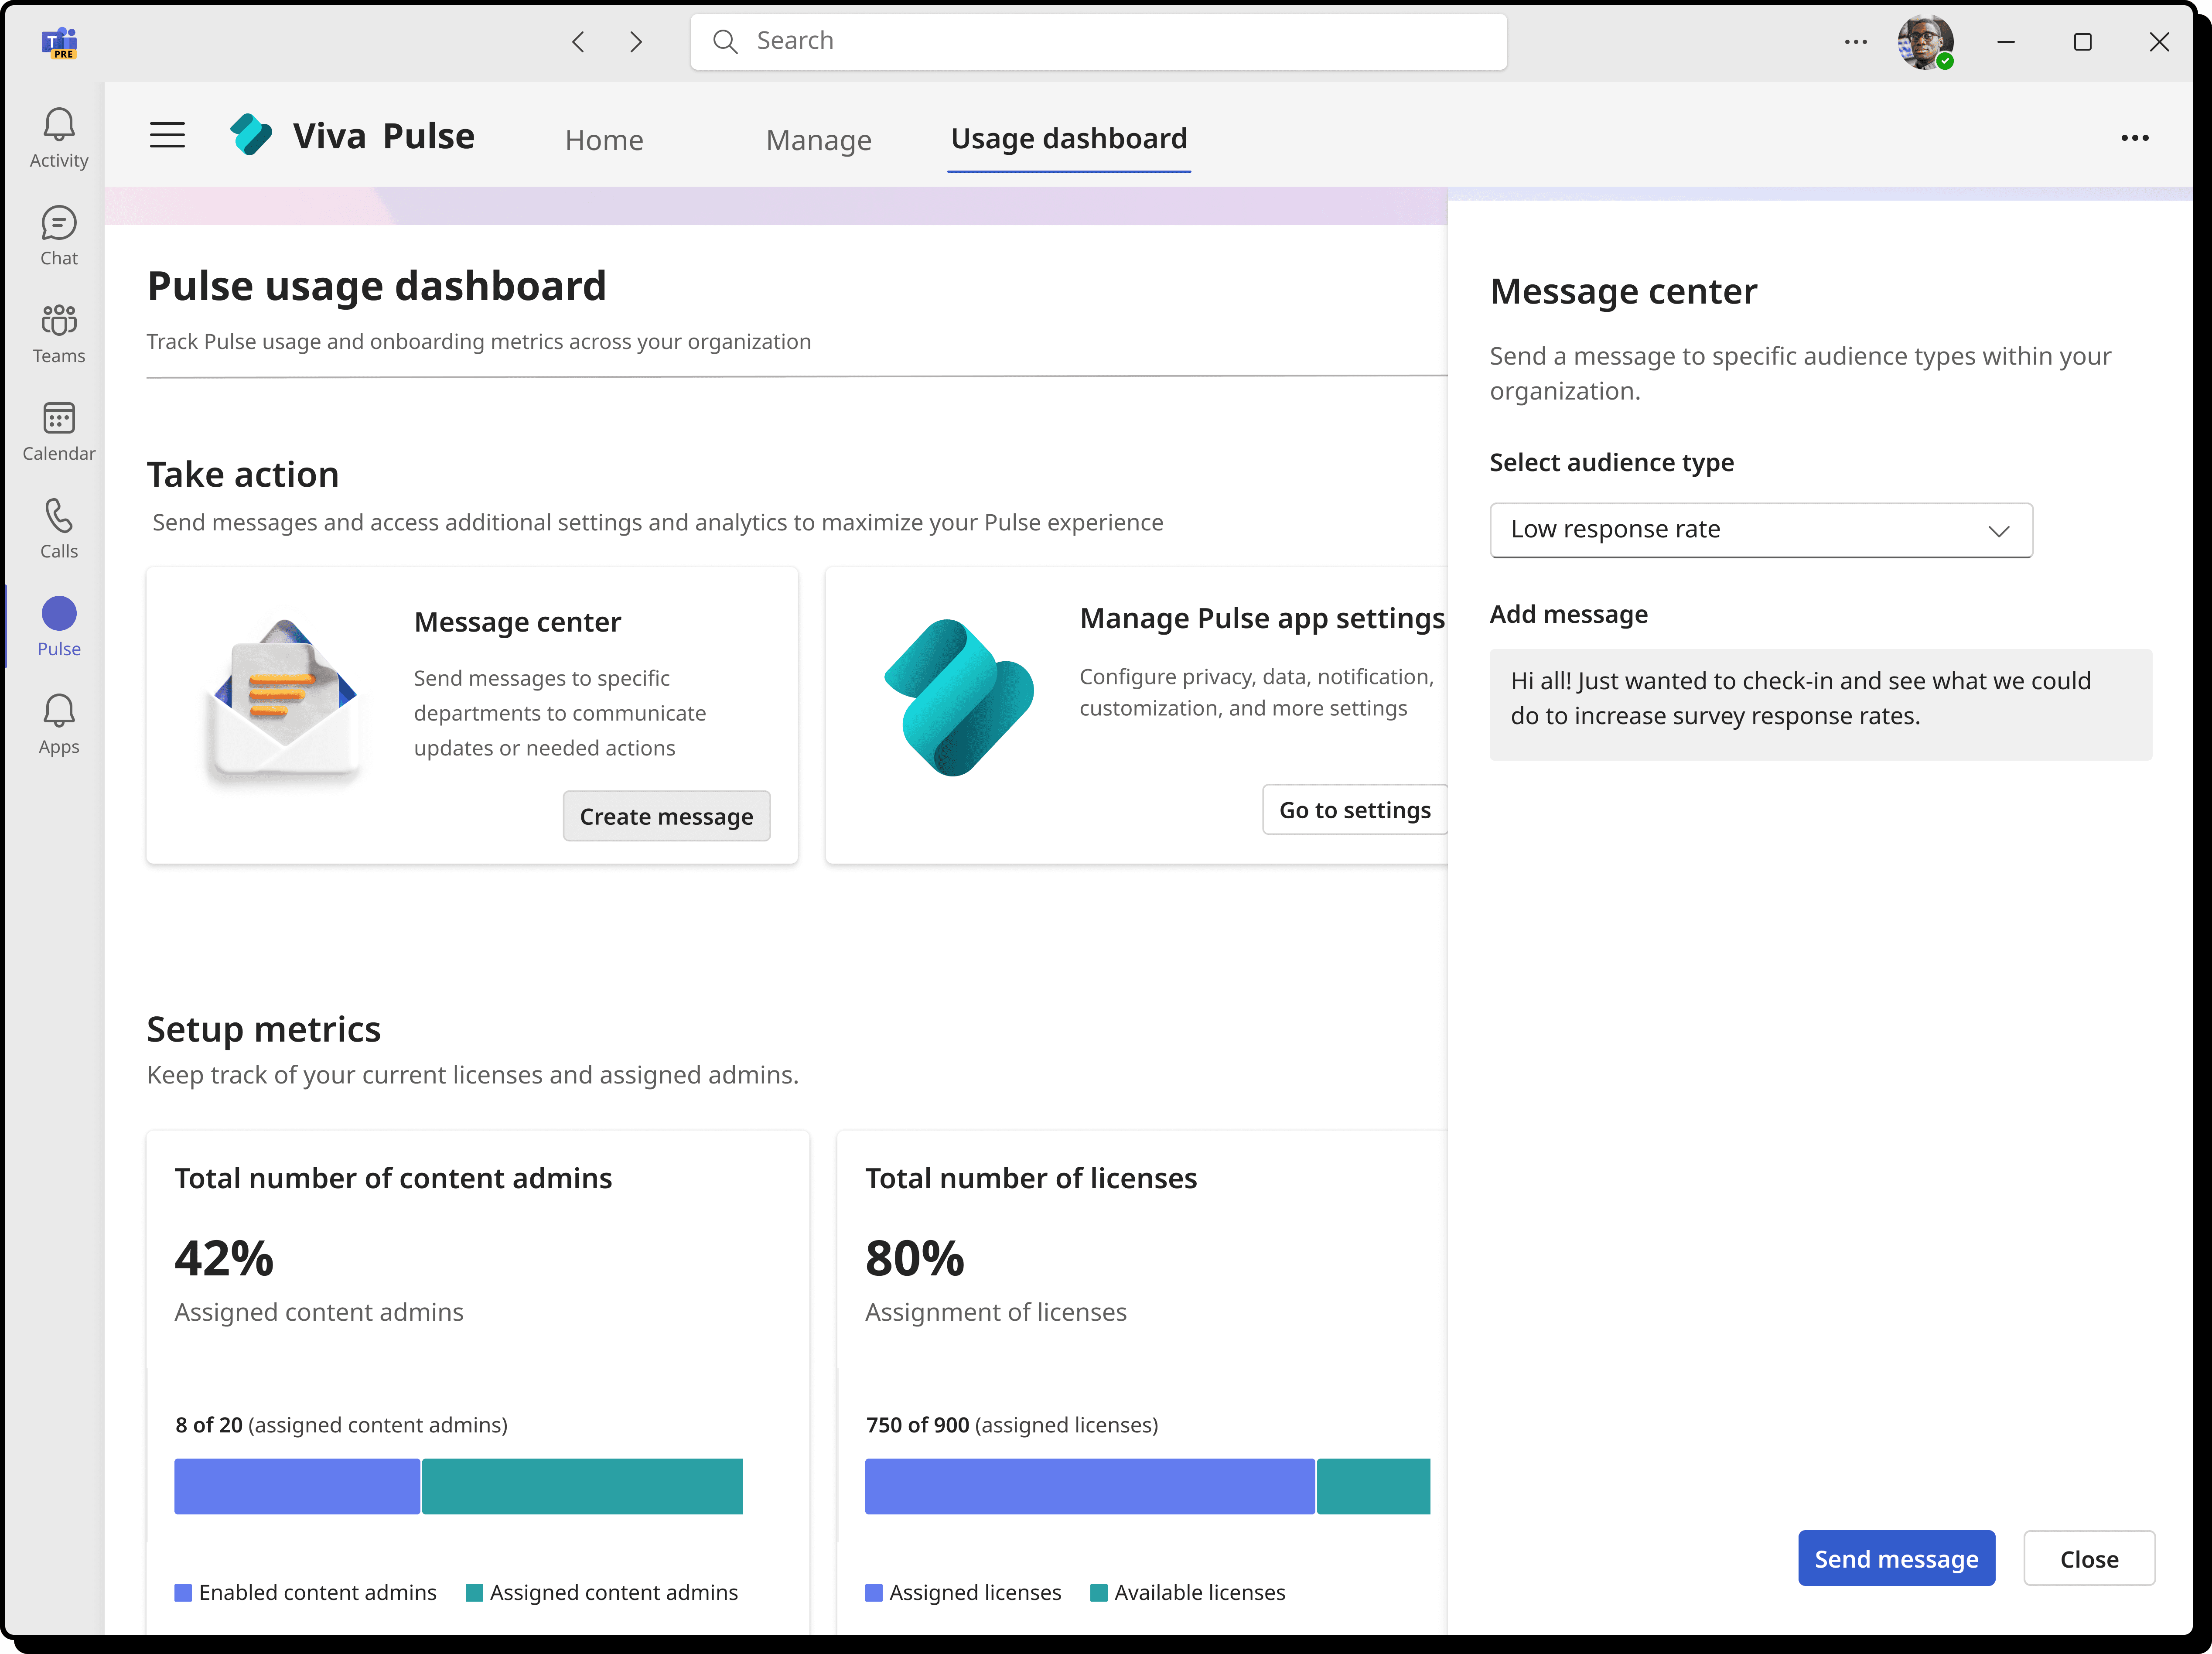Click the Teams Search field
The image size is (2212, 1654).
(1098, 42)
